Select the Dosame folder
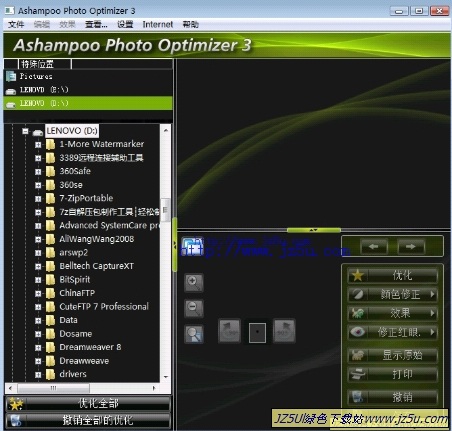The image size is (452, 431). (x=75, y=334)
